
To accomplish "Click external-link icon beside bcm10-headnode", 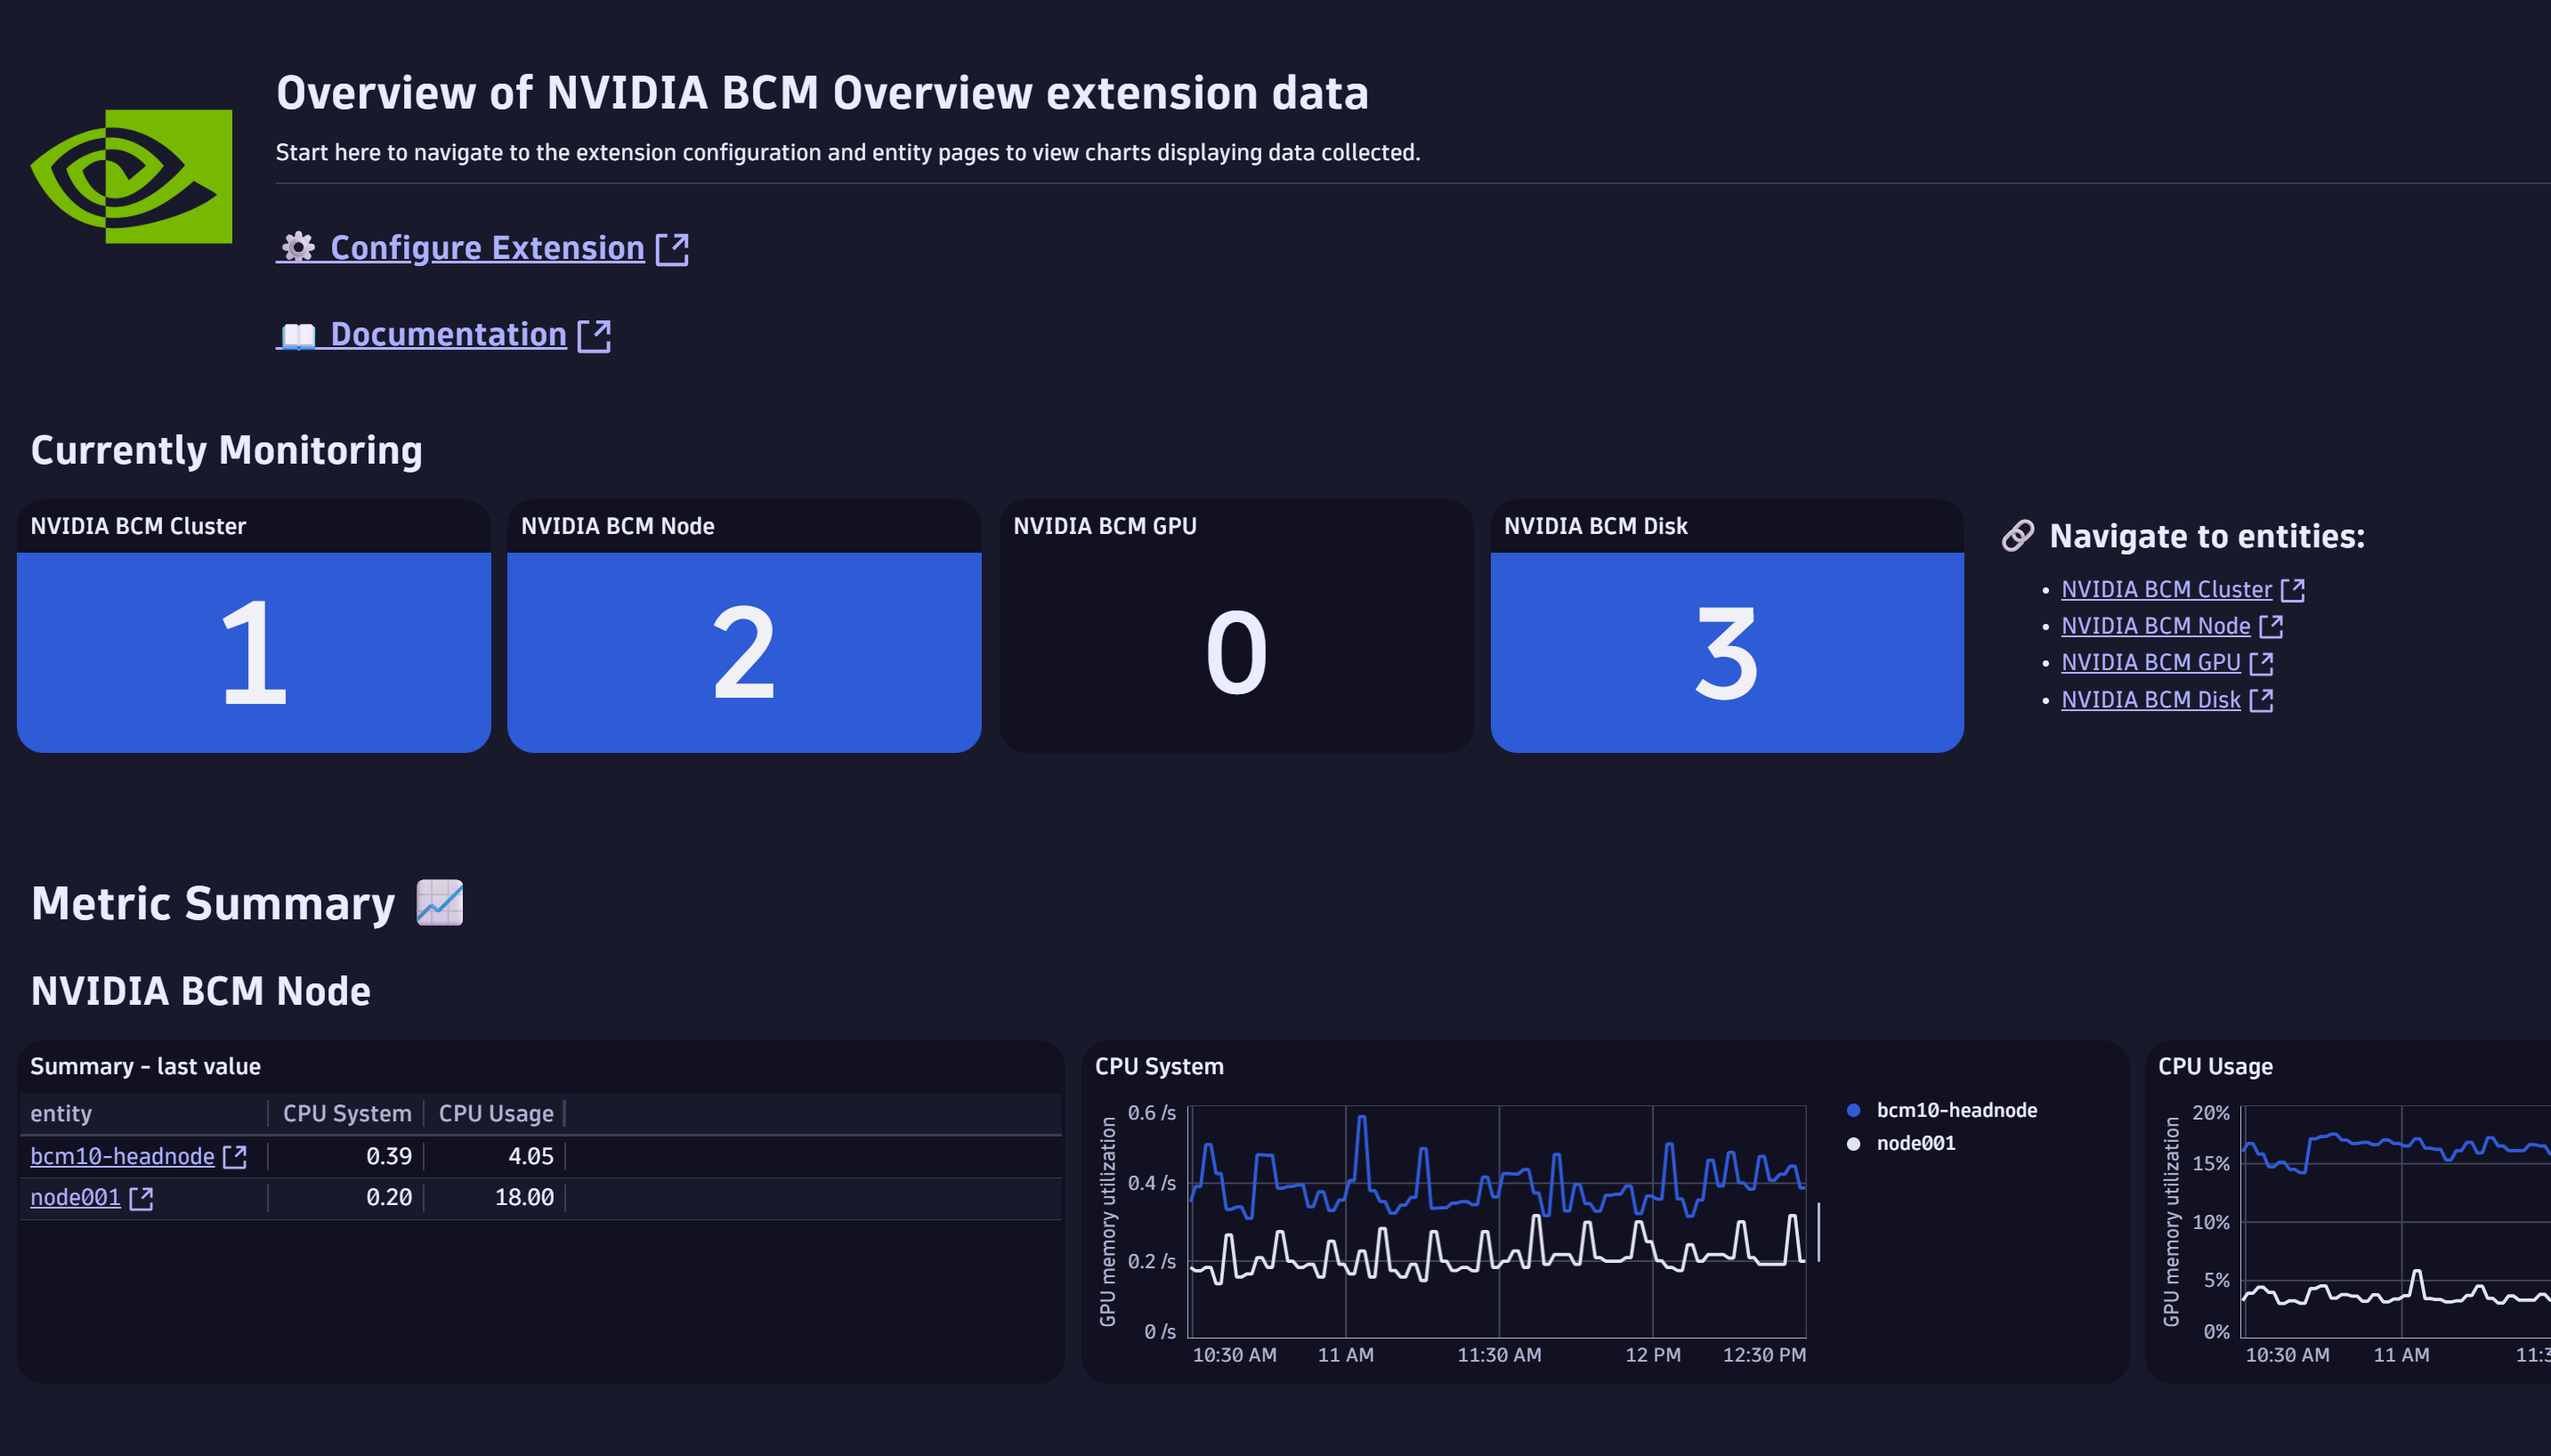I will (235, 1157).
